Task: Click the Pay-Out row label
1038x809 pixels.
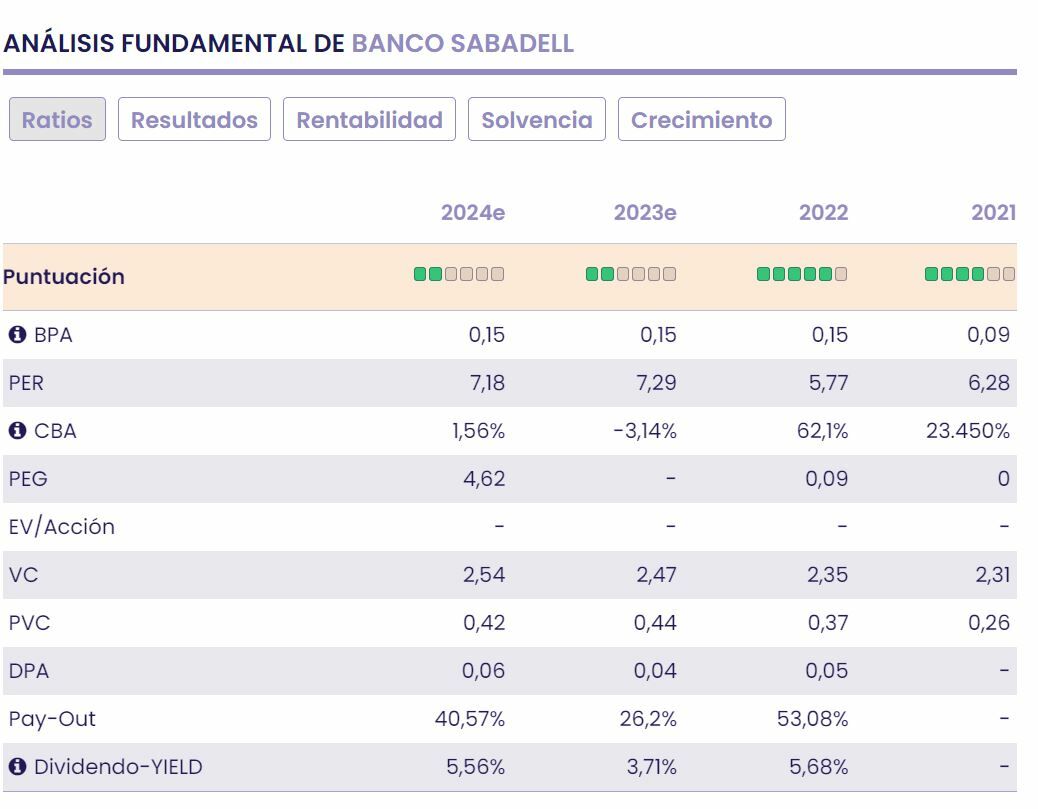Action: click(52, 719)
